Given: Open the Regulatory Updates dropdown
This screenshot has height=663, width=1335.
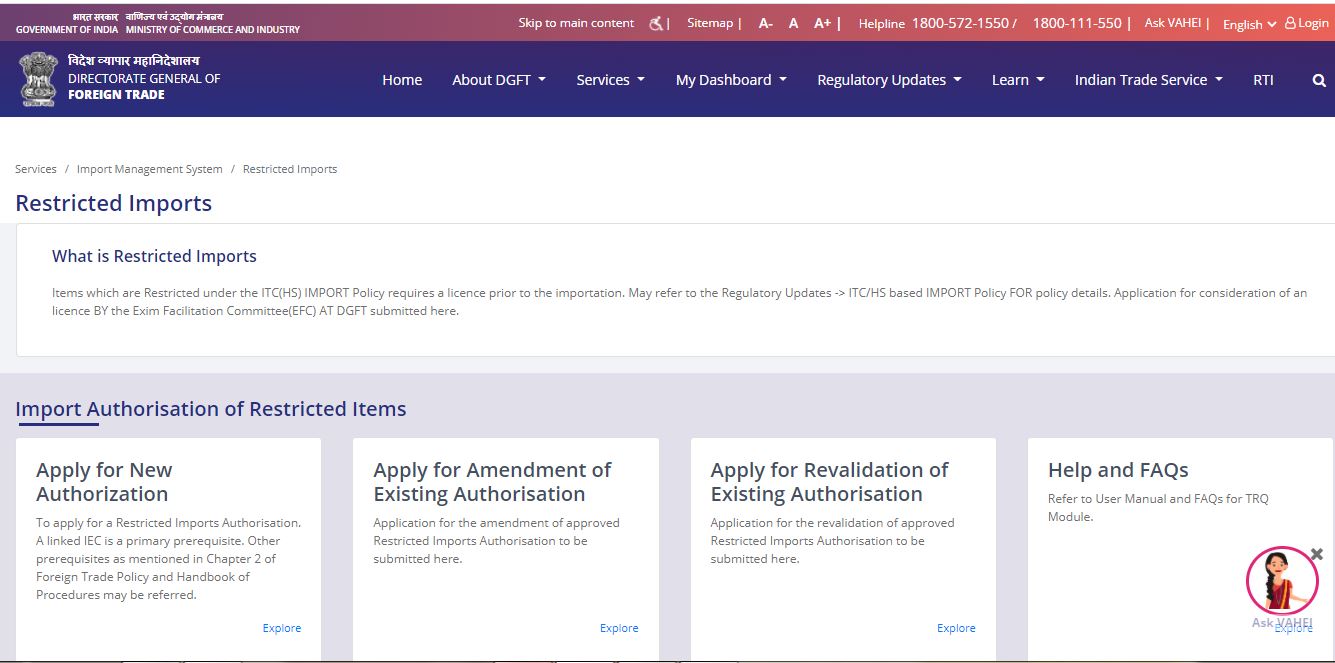Looking at the screenshot, I should (888, 80).
